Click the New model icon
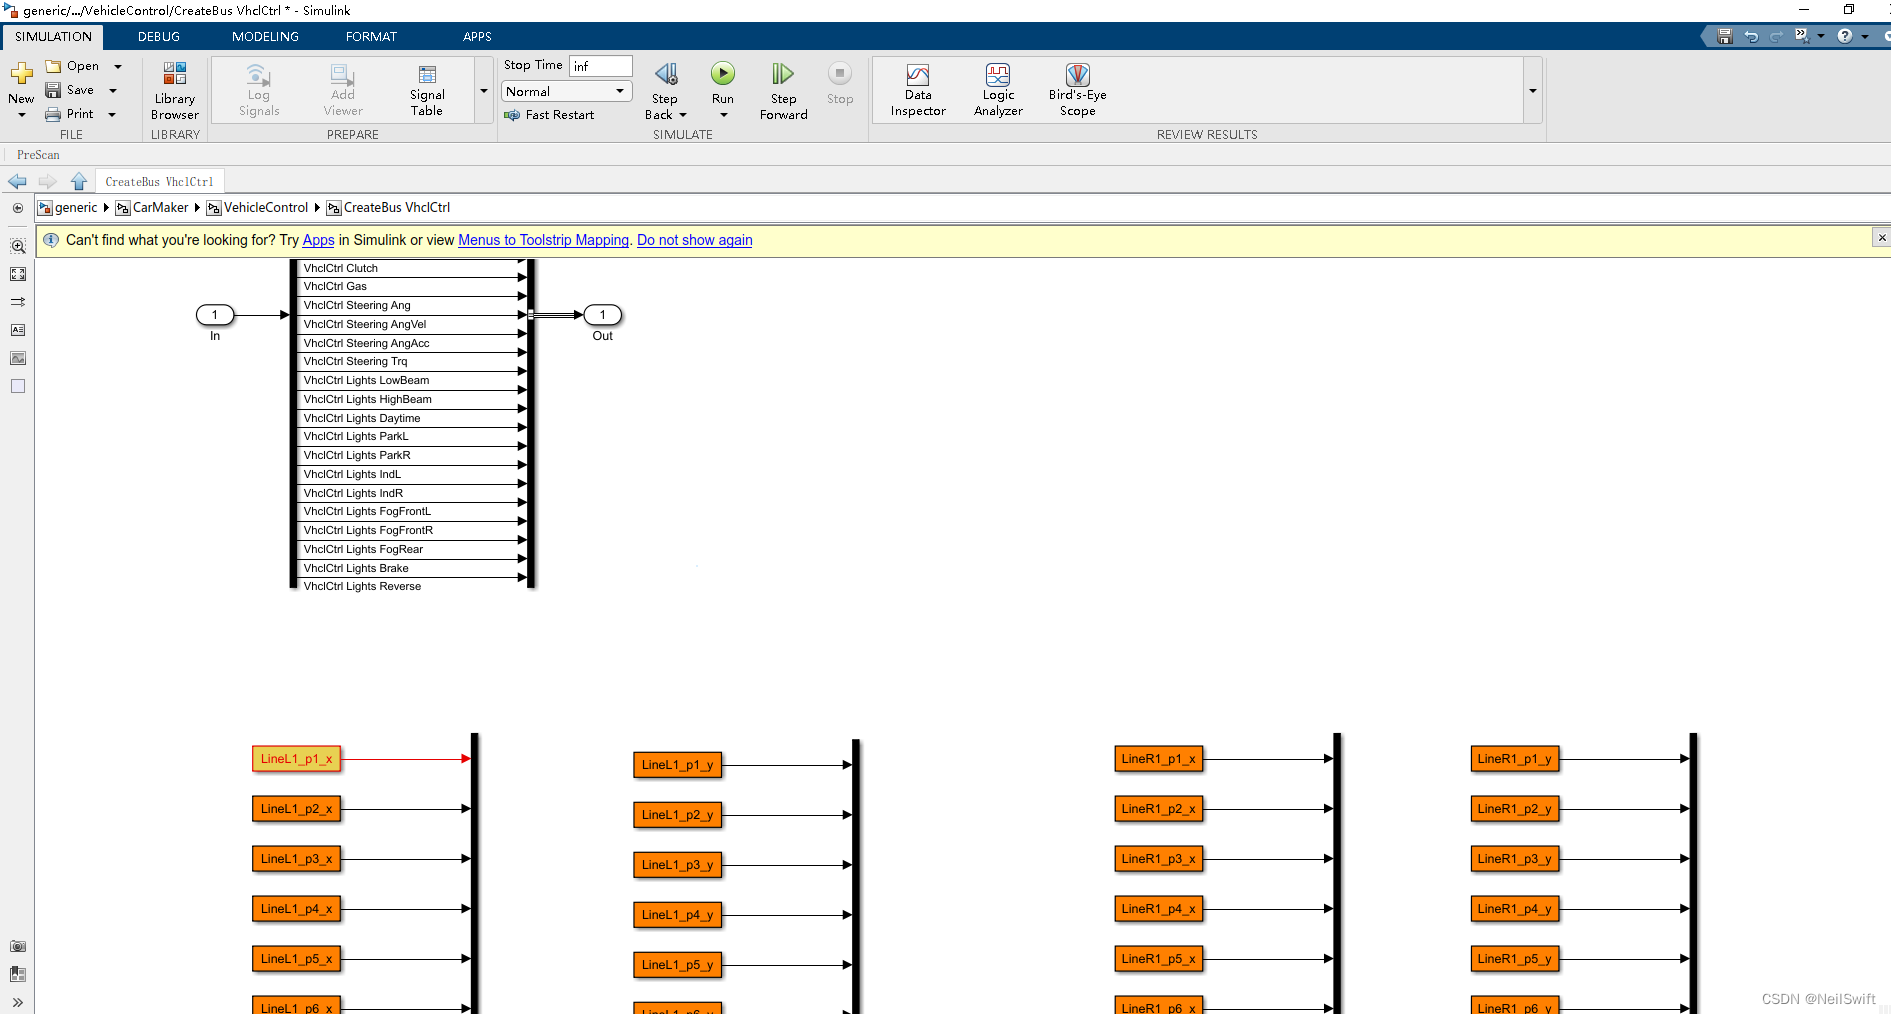 pyautogui.click(x=21, y=73)
